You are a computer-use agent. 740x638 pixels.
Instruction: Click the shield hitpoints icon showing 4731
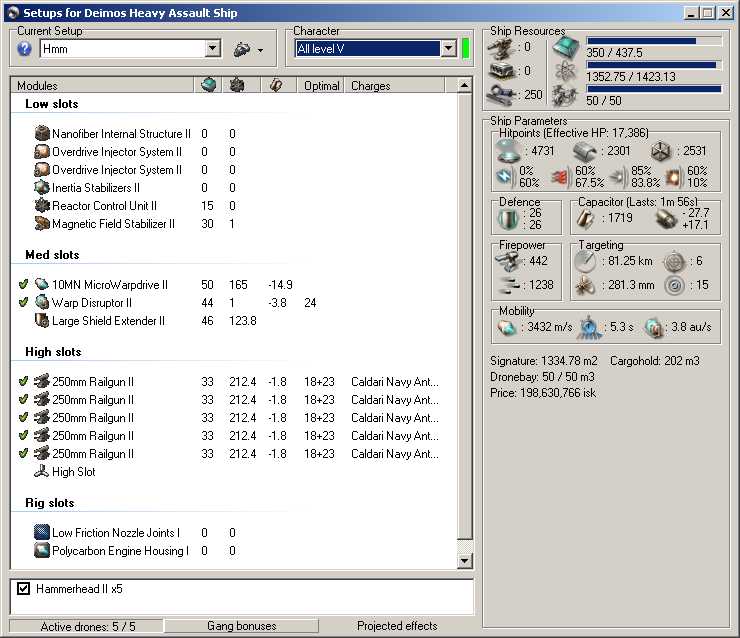tap(508, 151)
